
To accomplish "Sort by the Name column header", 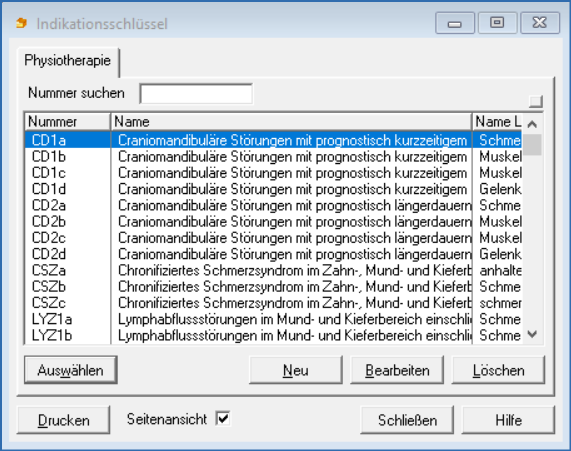I will pyautogui.click(x=291, y=122).
